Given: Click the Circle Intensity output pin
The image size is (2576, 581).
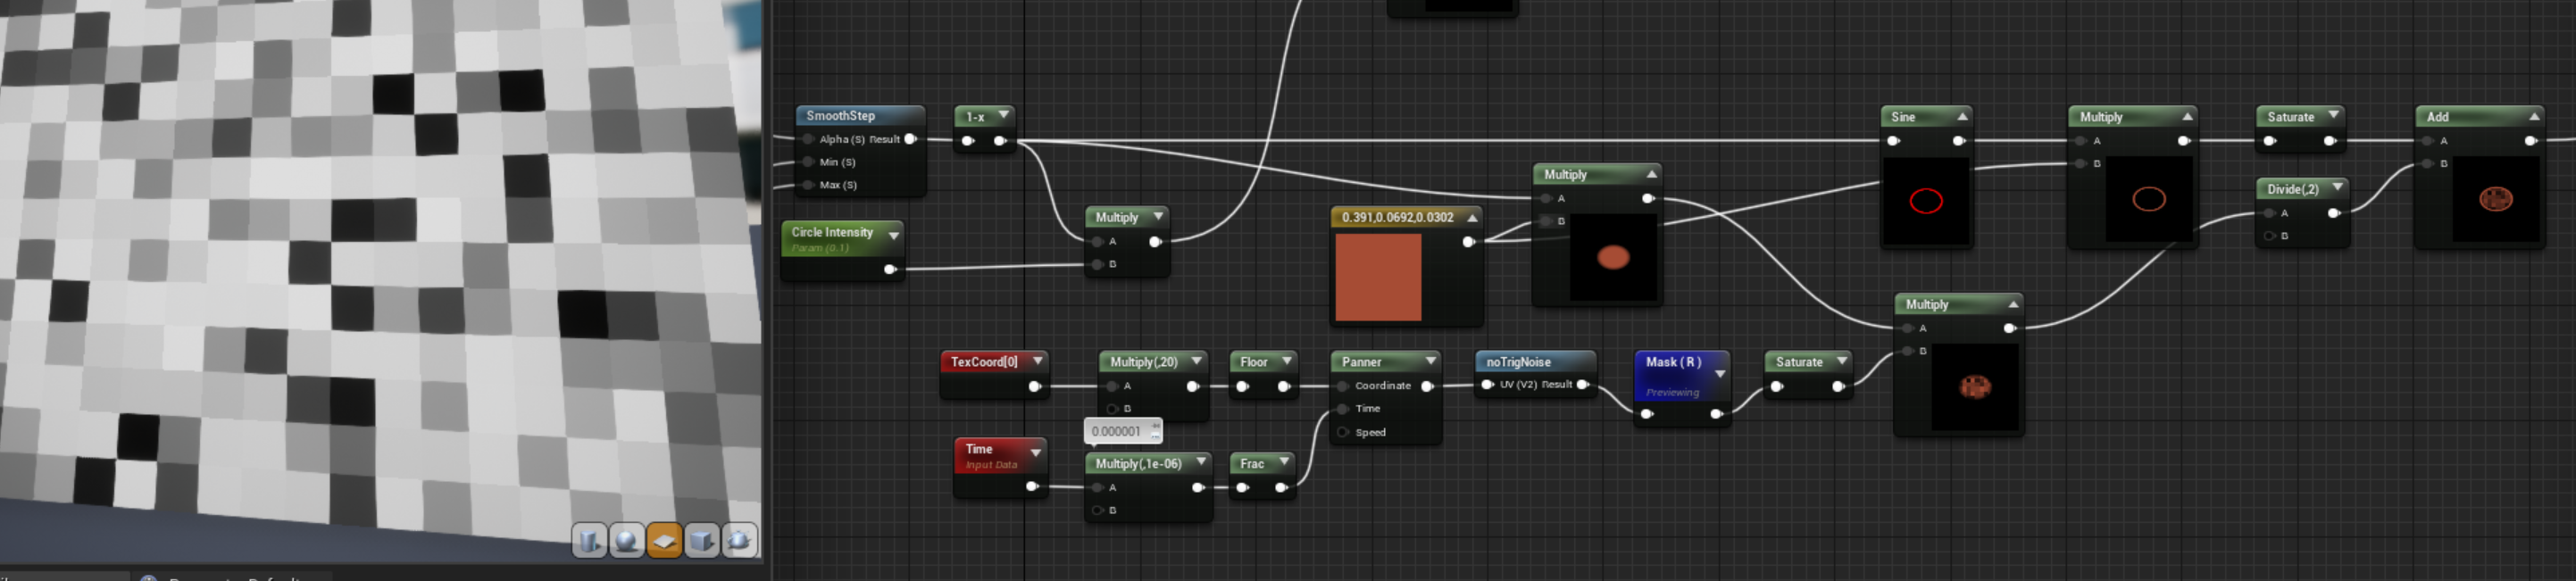Looking at the screenshot, I should click(x=889, y=269).
